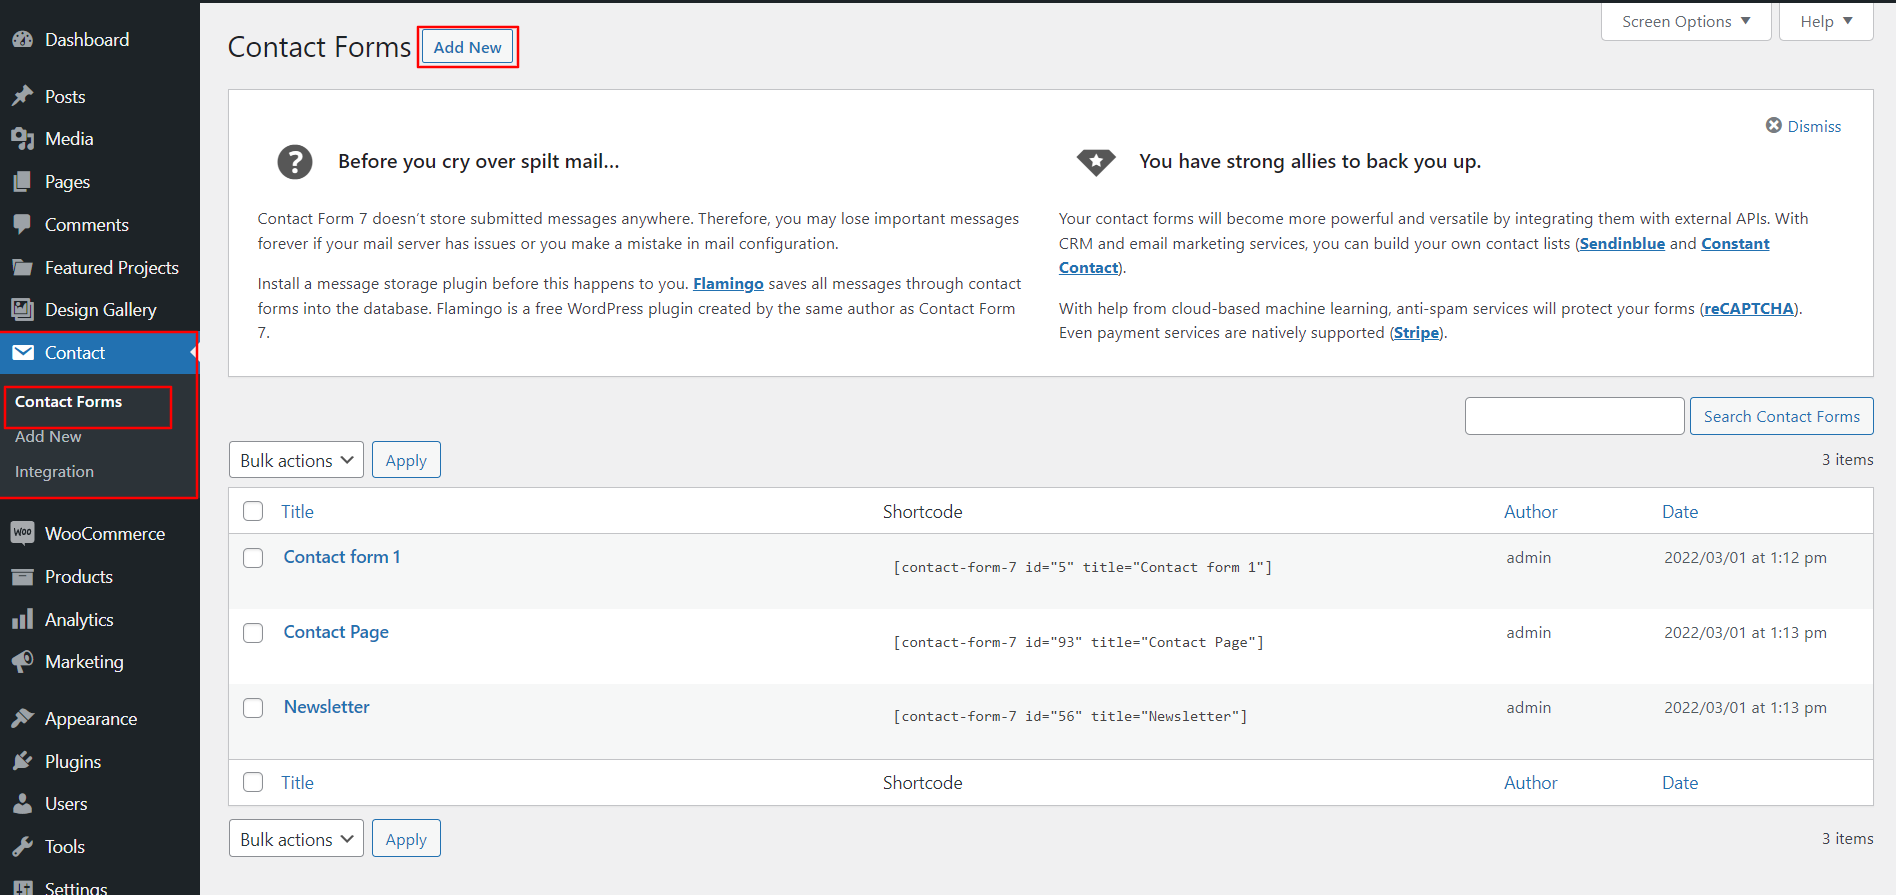Click the Design Gallery image icon
This screenshot has width=1896, height=895.
pos(22,310)
